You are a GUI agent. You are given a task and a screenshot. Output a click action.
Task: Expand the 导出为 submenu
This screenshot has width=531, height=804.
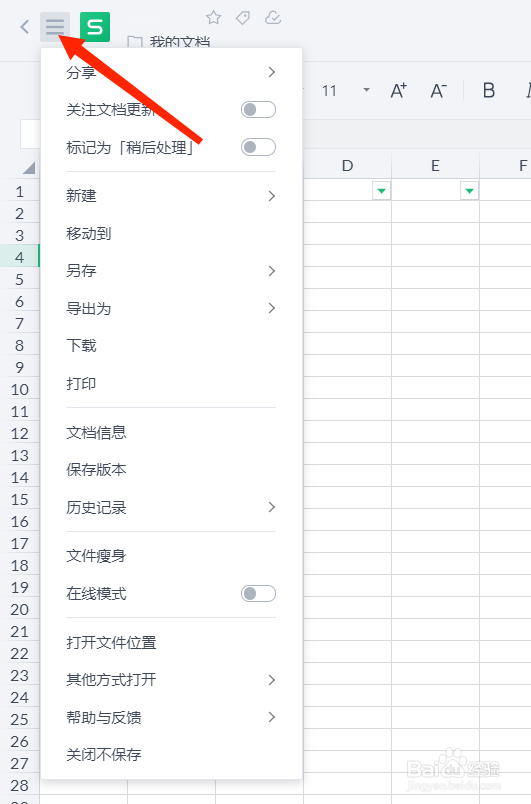tap(171, 308)
